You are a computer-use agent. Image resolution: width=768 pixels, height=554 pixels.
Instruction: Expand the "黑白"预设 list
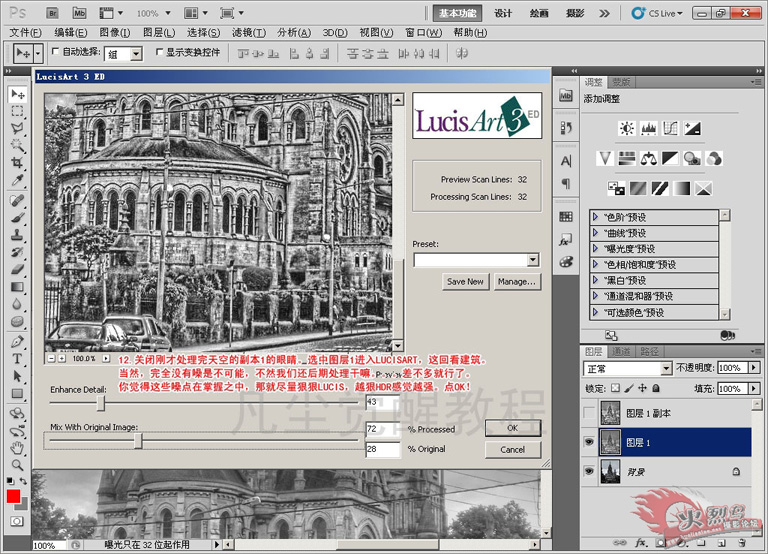tap(595, 280)
